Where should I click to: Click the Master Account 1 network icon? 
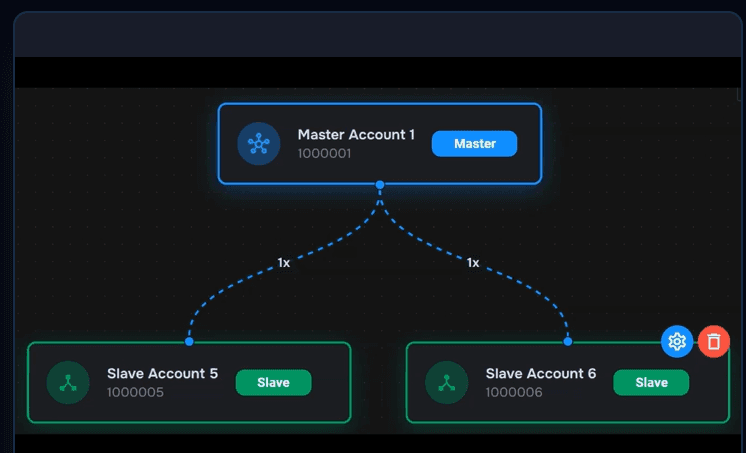pyautogui.click(x=259, y=144)
